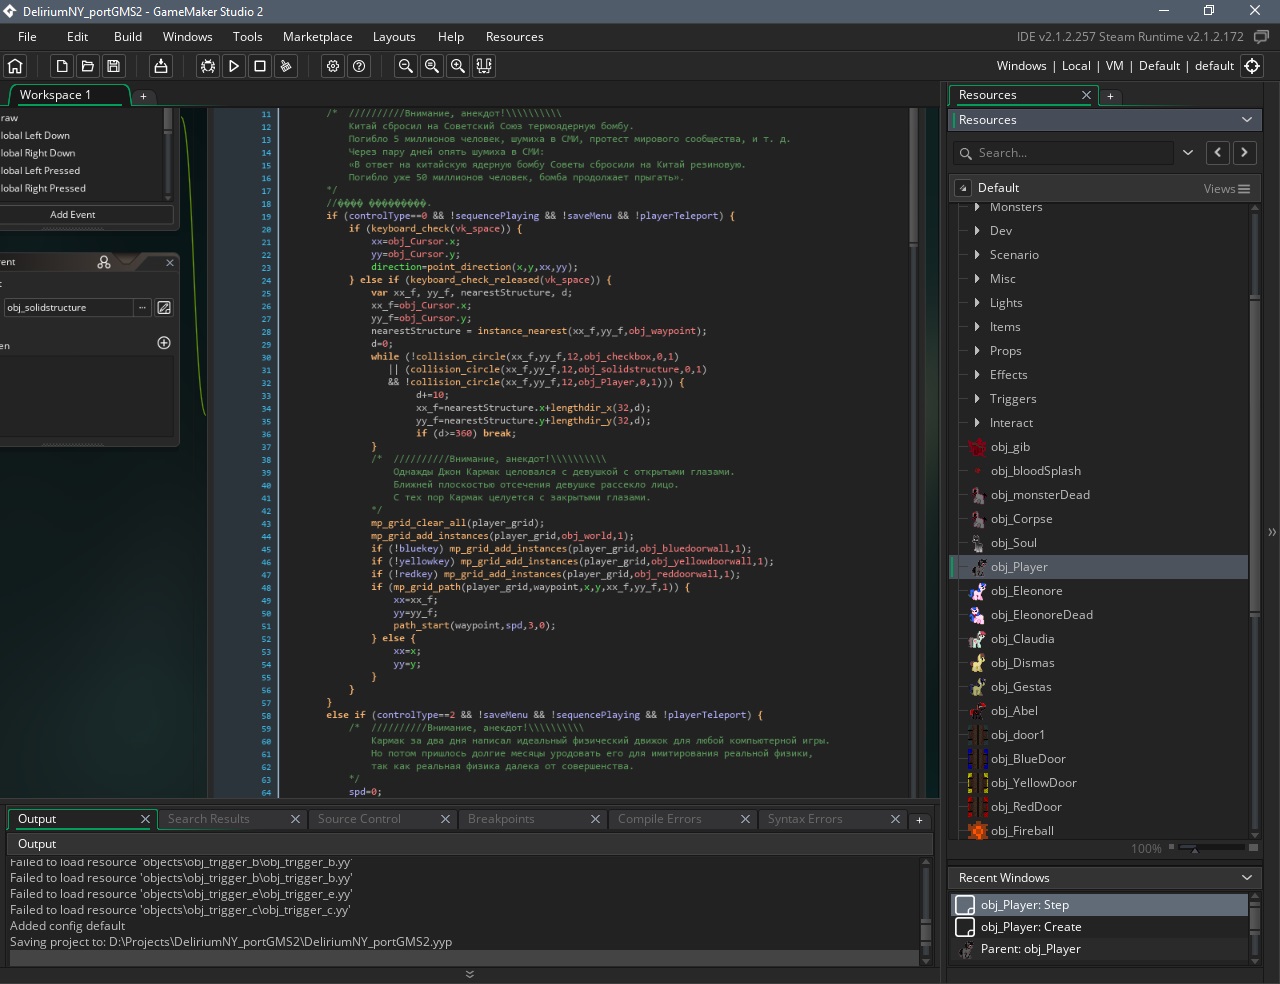Open the help panel using the question mark icon
Viewport: 1280px width, 984px height.
[359, 66]
